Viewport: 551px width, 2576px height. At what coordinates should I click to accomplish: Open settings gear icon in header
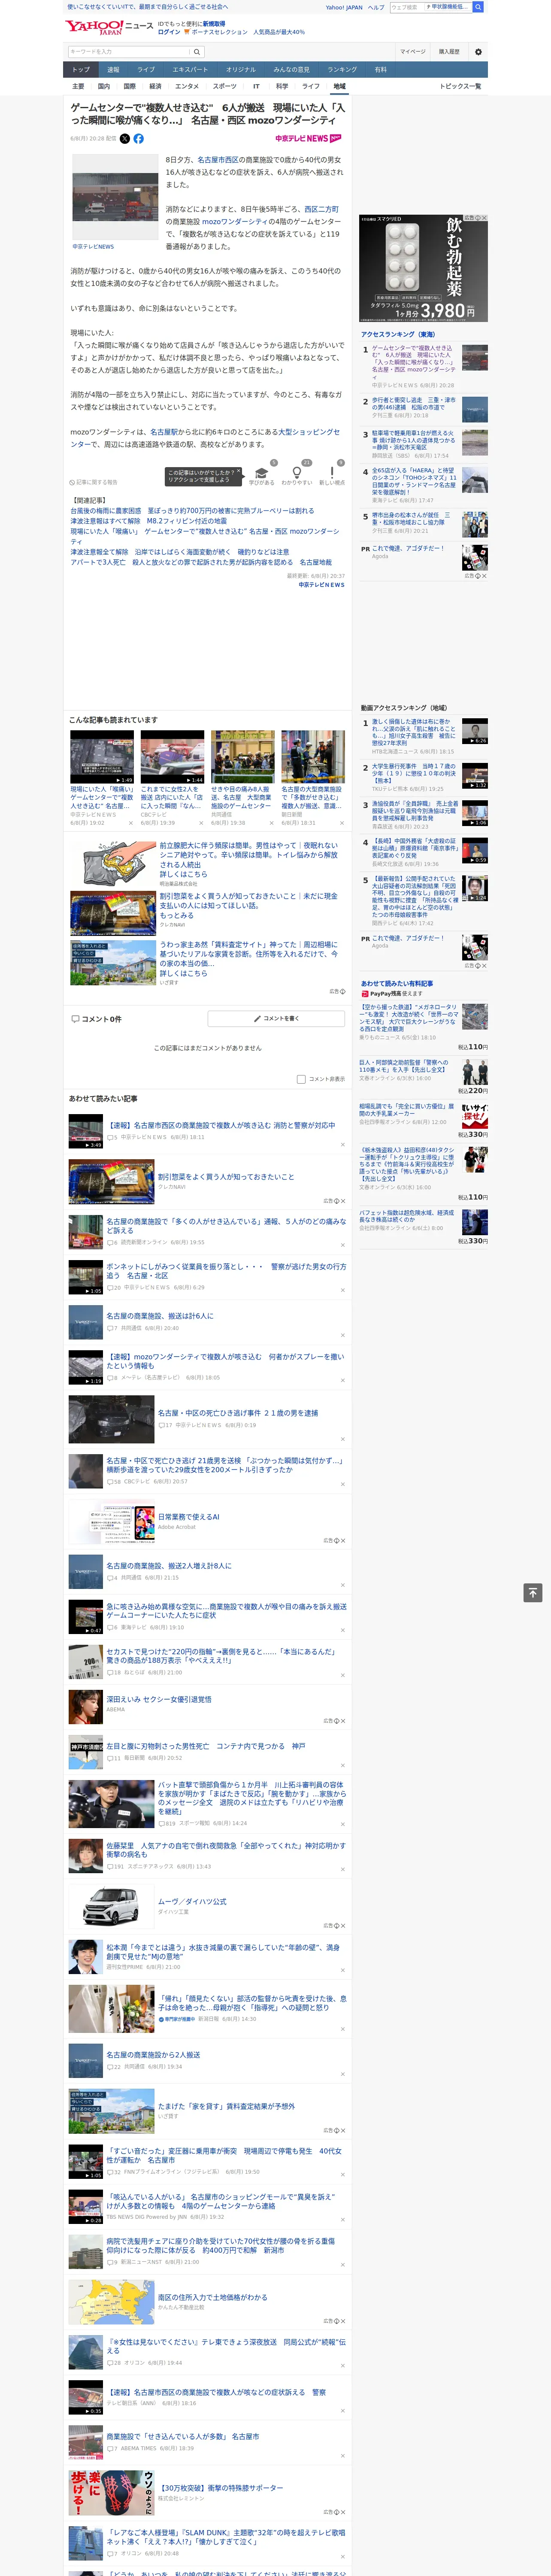[x=478, y=51]
